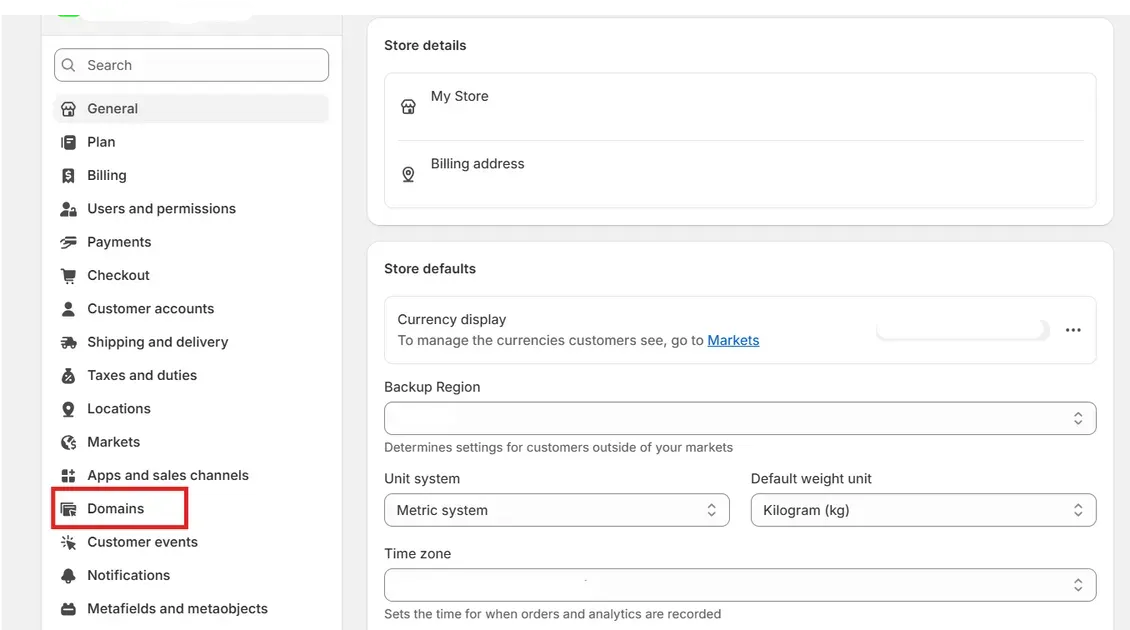Click the Domains icon in sidebar
This screenshot has width=1130, height=630.
[x=68, y=509]
